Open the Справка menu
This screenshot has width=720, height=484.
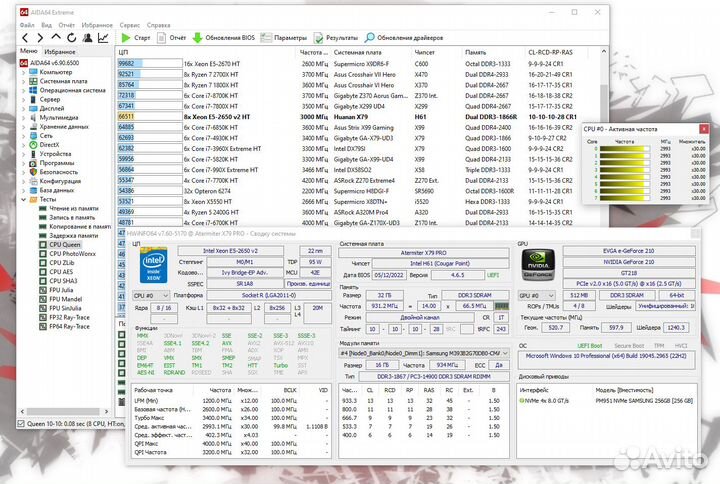pos(158,25)
